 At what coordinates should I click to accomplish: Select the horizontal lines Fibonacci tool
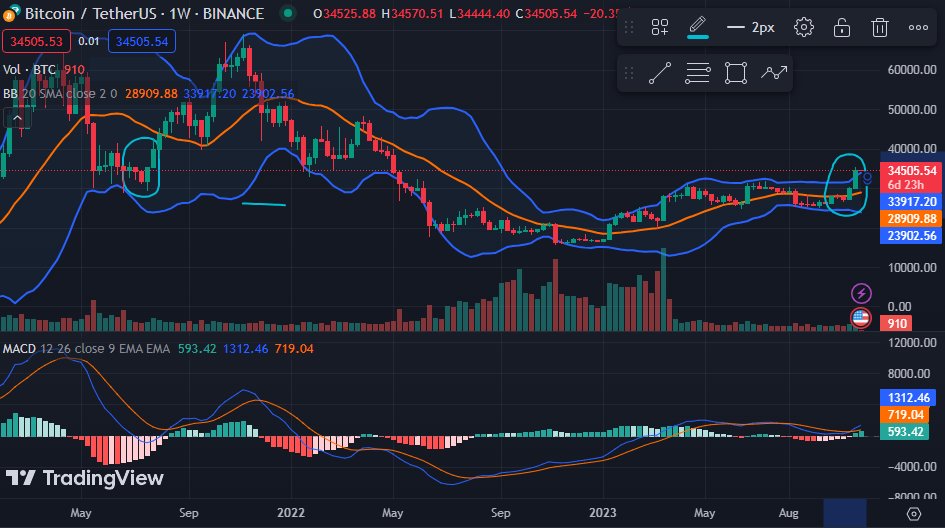[x=697, y=73]
